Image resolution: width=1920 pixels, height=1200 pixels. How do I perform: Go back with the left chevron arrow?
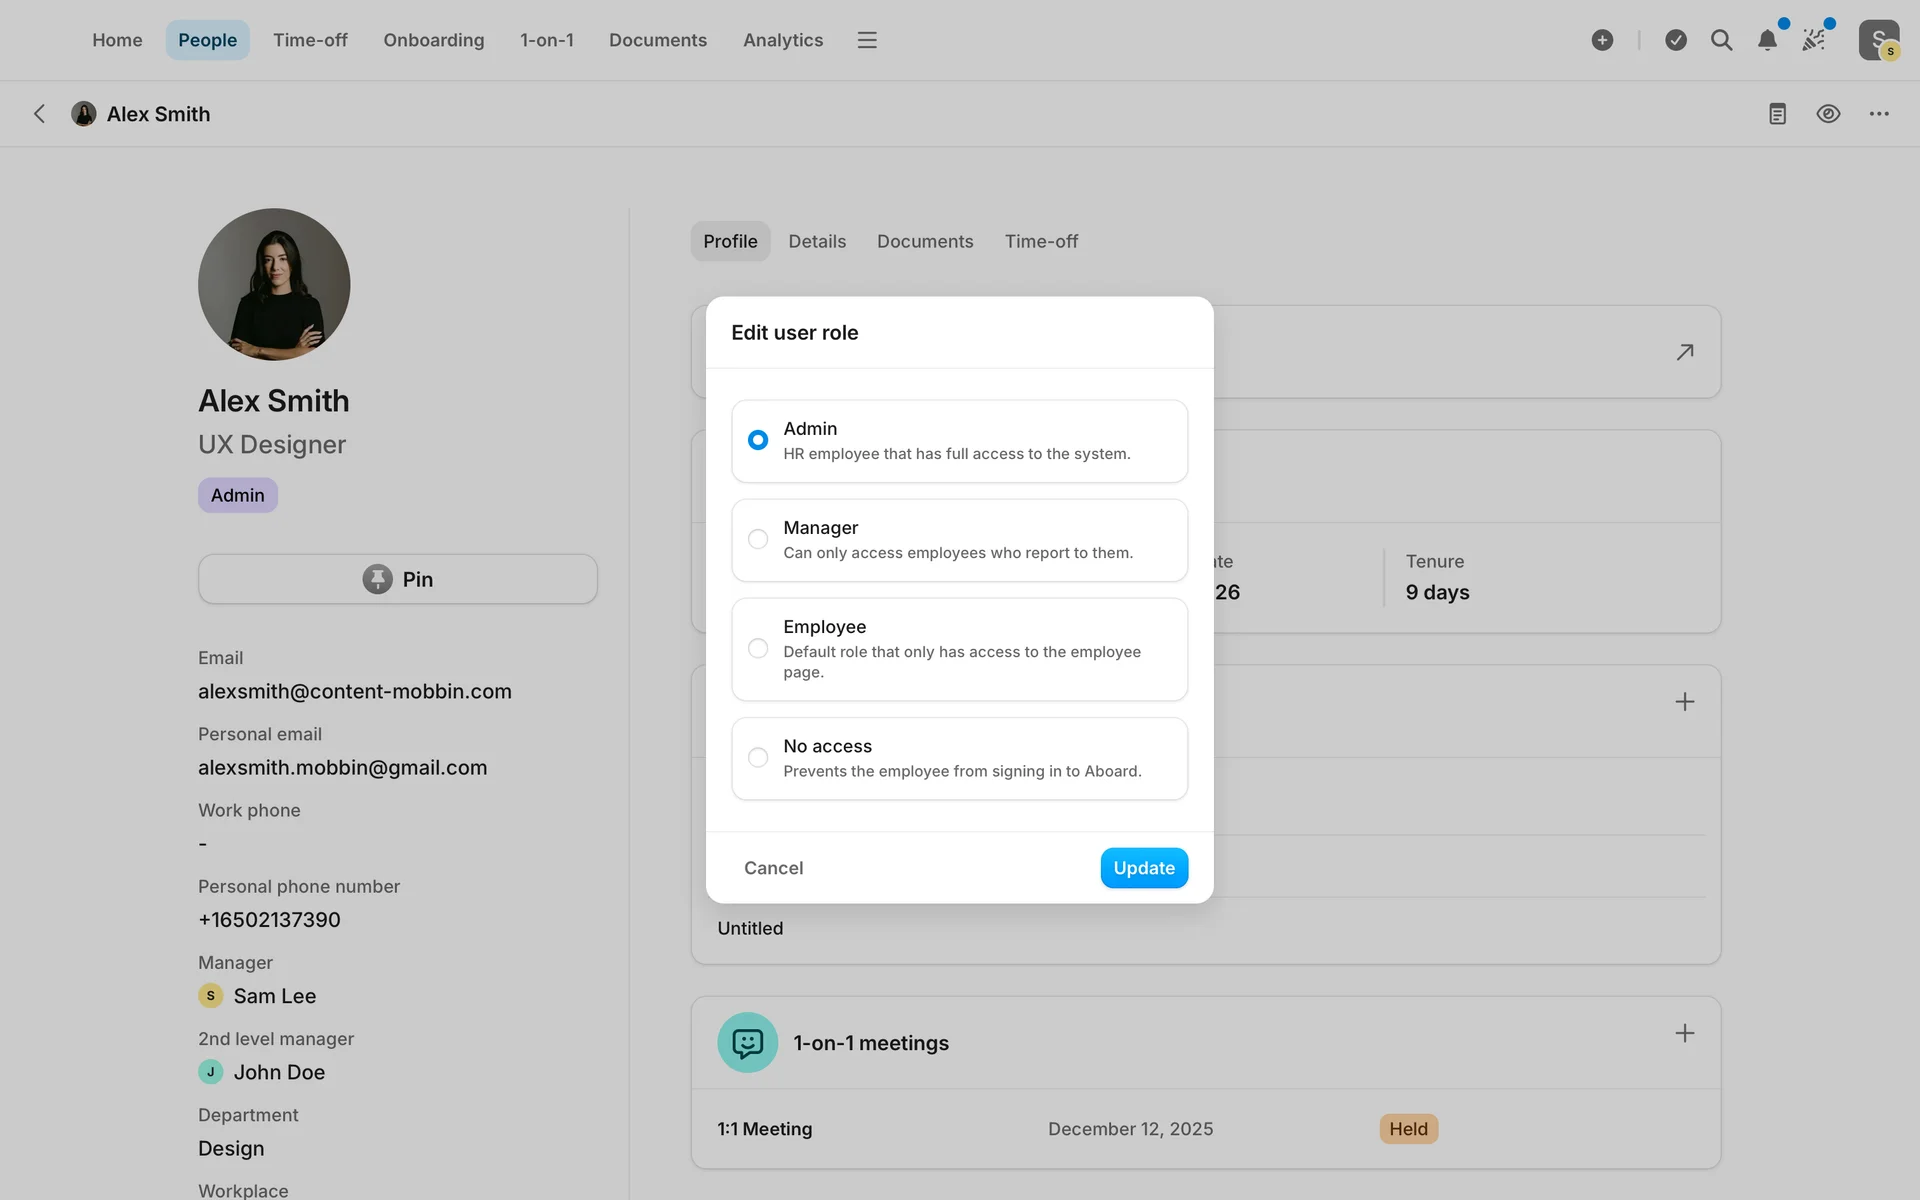click(40, 114)
